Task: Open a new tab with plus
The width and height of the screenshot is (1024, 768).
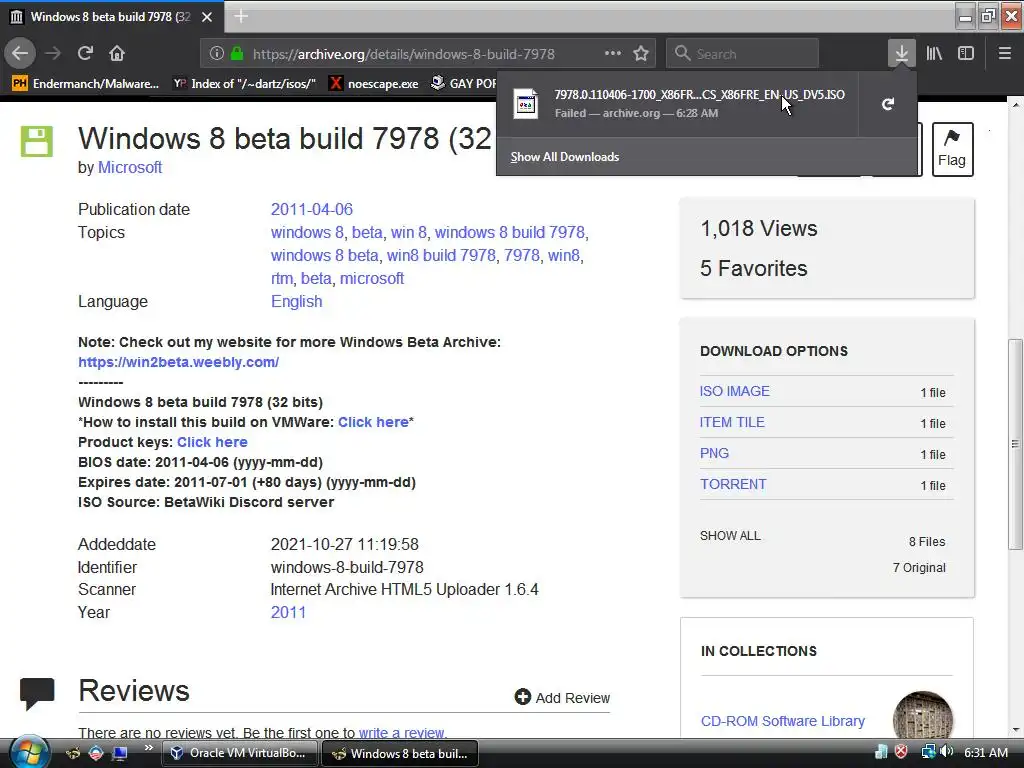Action: click(241, 16)
